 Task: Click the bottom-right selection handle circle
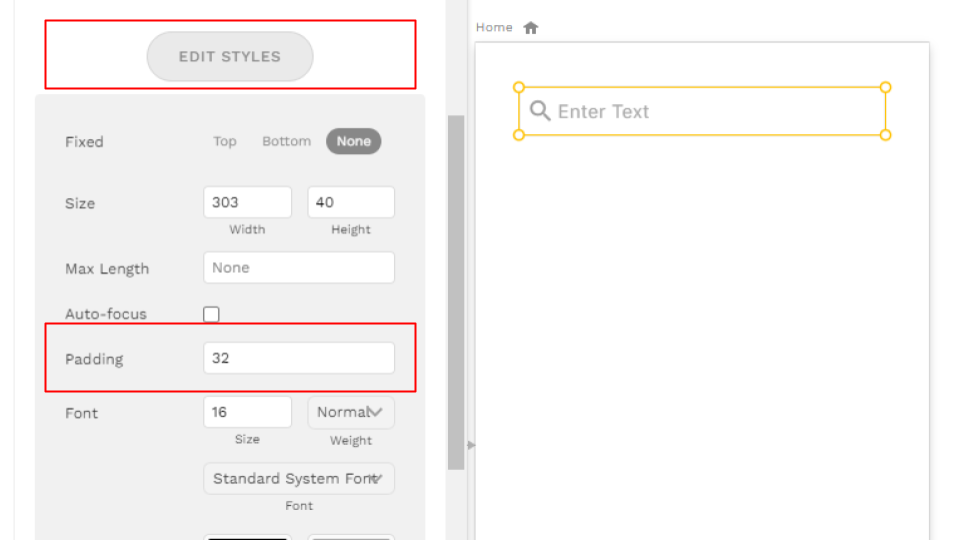(x=885, y=135)
